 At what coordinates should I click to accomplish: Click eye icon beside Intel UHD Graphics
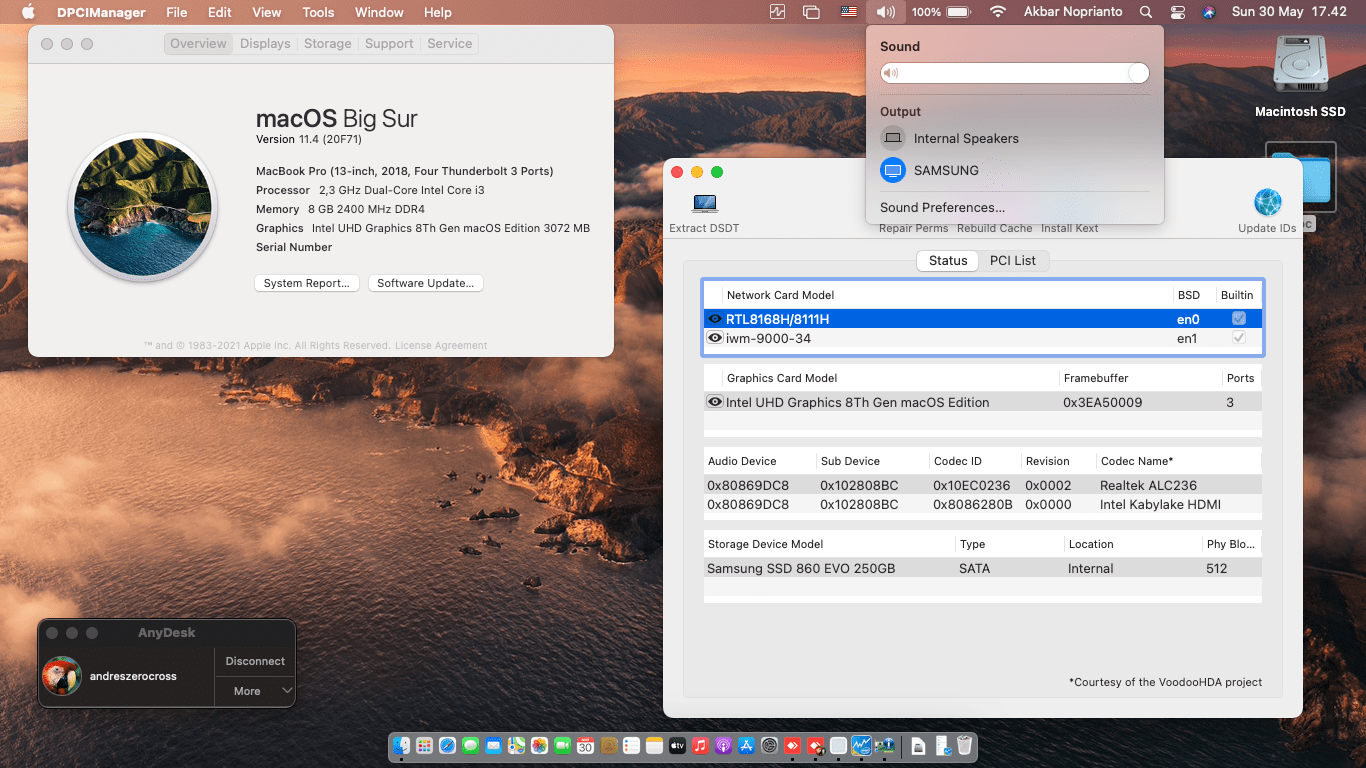(714, 402)
